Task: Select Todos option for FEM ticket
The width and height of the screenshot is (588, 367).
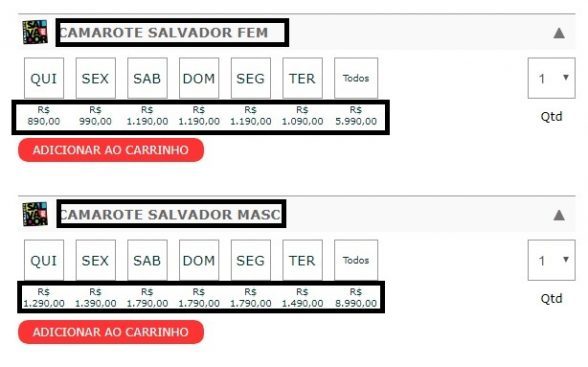Action: pos(356,78)
